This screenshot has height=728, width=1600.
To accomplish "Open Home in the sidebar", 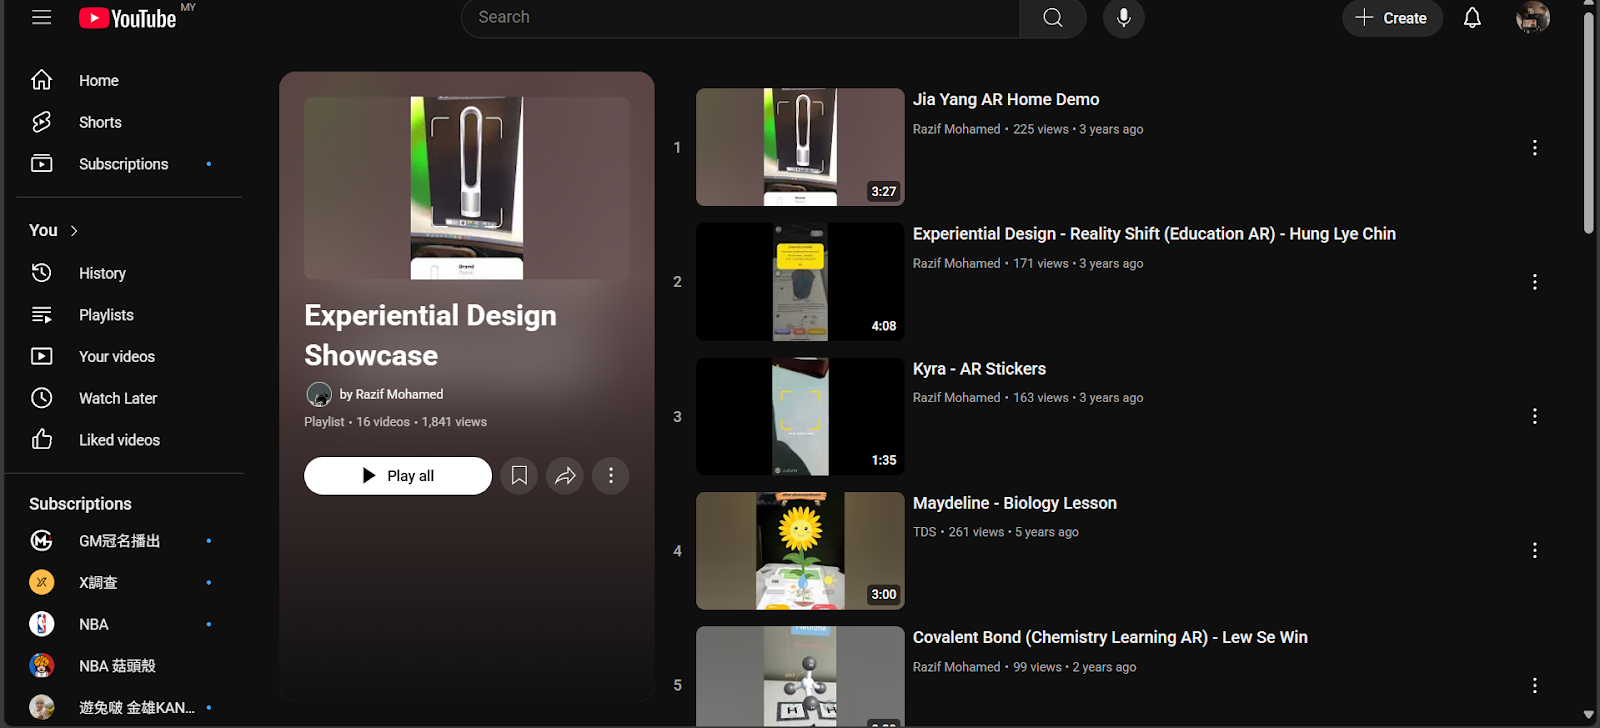I will point(129,80).
